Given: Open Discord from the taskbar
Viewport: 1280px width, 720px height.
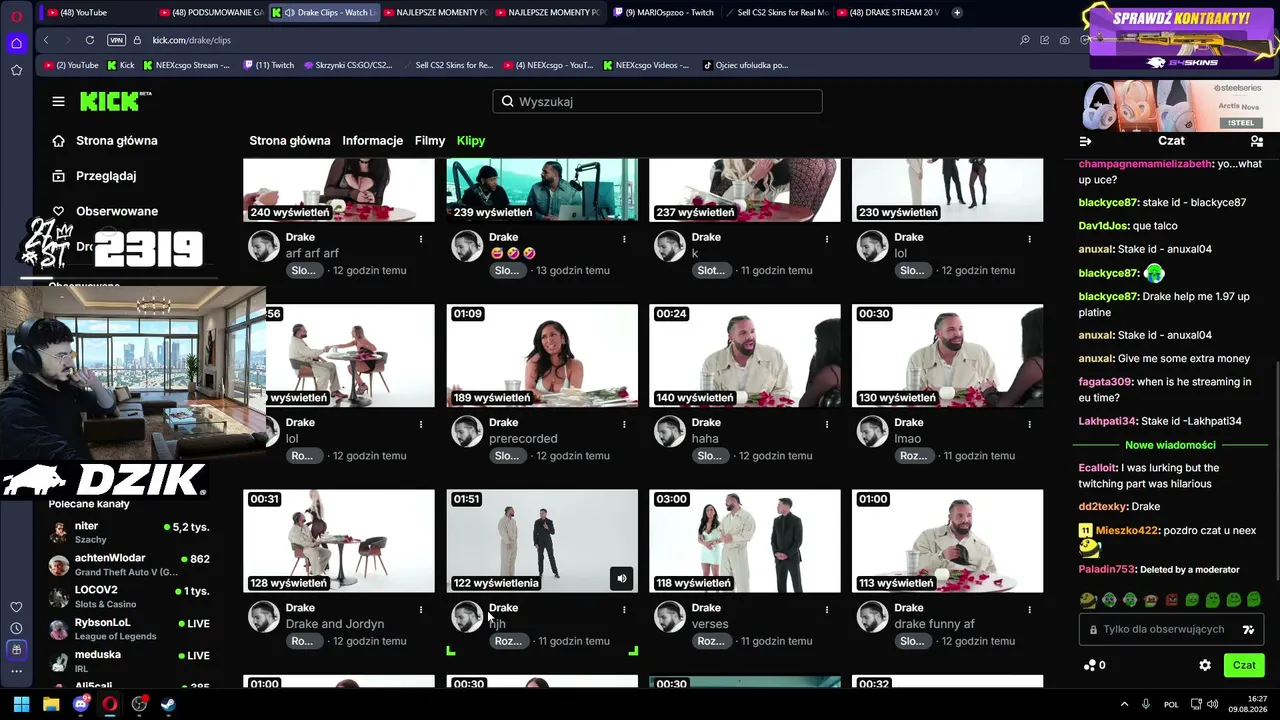Looking at the screenshot, I should coord(81,704).
